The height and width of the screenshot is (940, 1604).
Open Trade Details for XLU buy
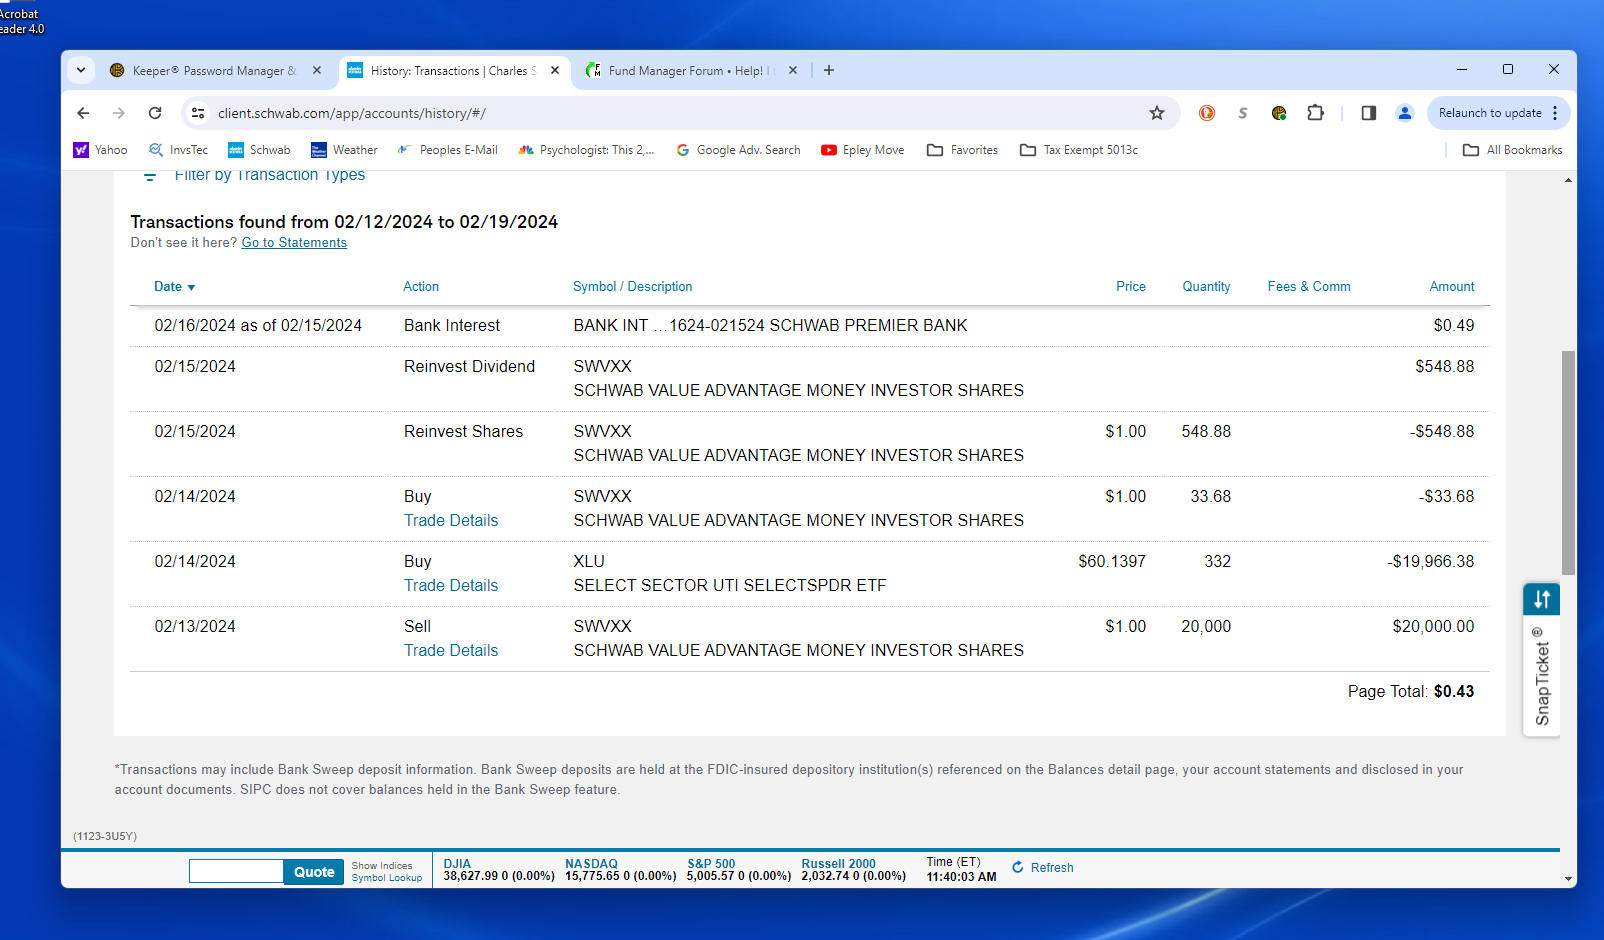coord(451,586)
